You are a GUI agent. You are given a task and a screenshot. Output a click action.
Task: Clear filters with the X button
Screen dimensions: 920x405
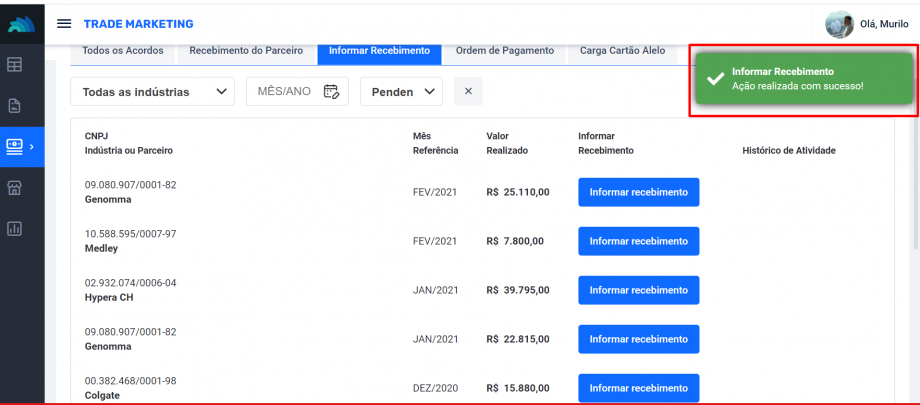point(467,91)
